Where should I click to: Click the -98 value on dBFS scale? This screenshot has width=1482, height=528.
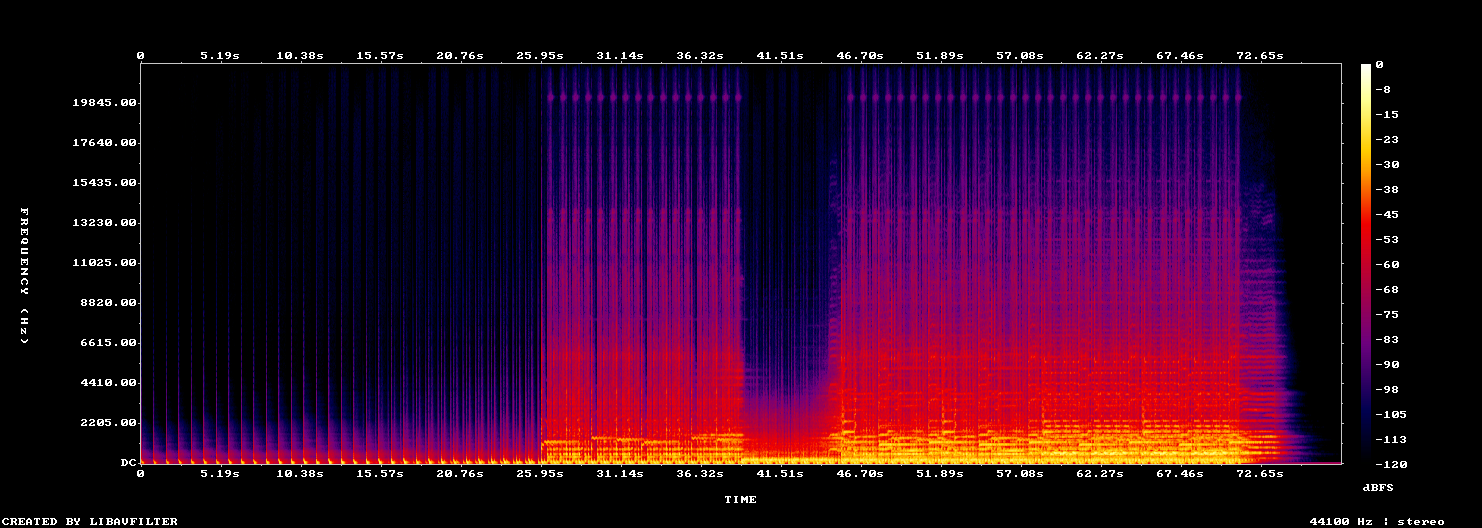pyautogui.click(x=1387, y=390)
